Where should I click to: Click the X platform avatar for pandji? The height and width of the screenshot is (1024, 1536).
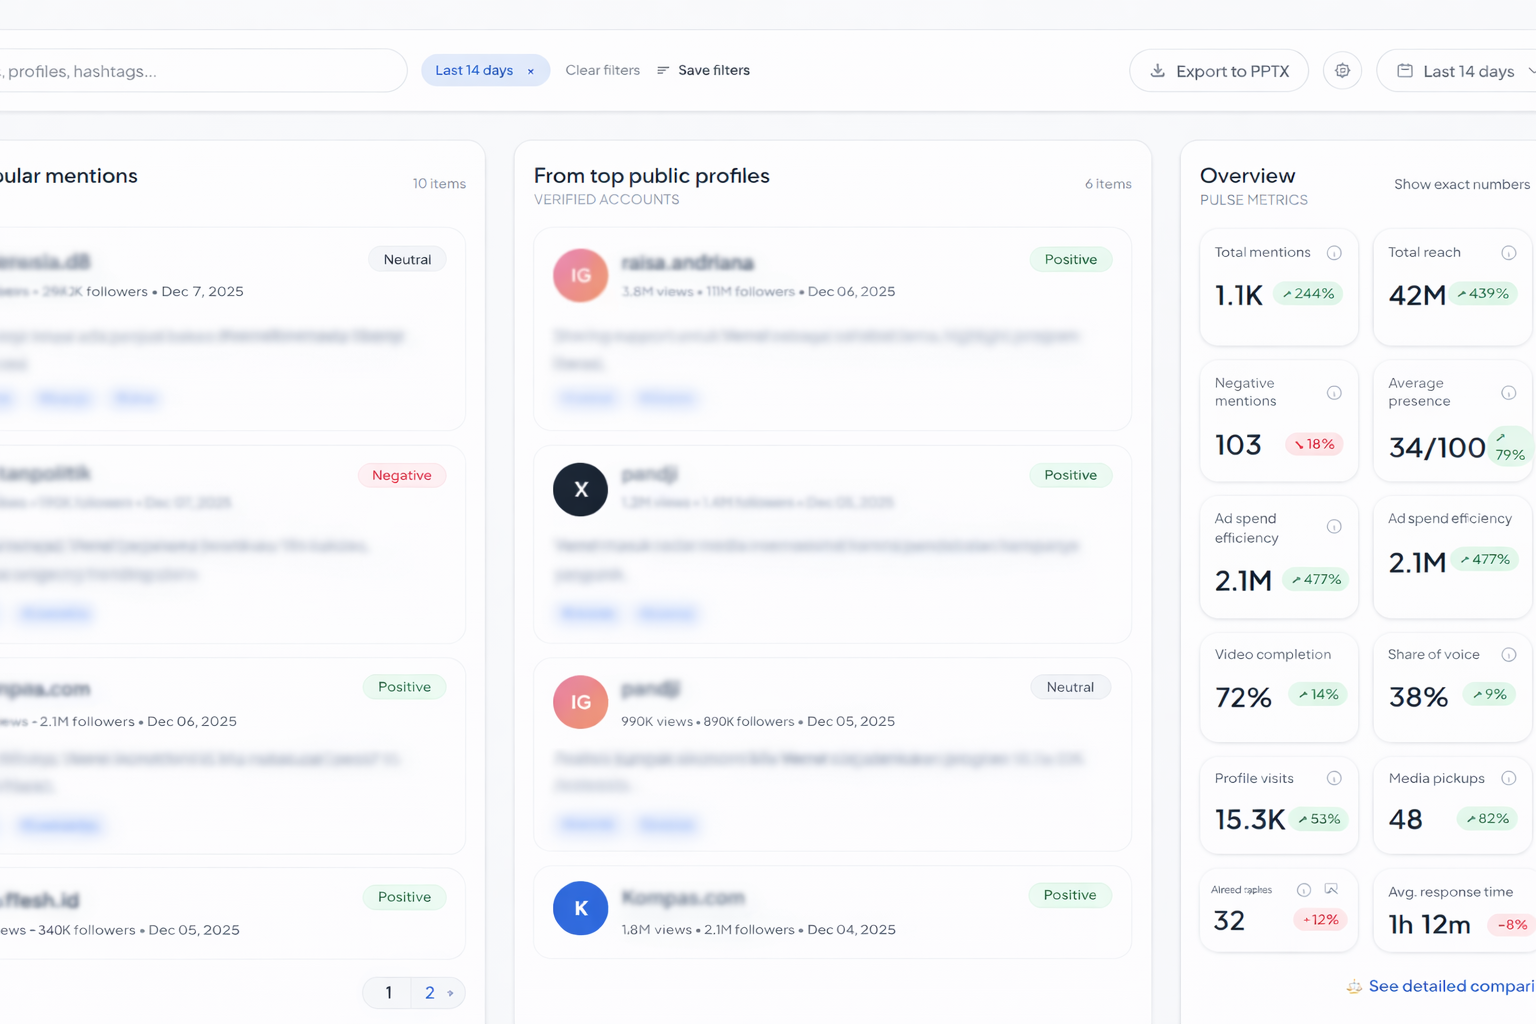(580, 489)
